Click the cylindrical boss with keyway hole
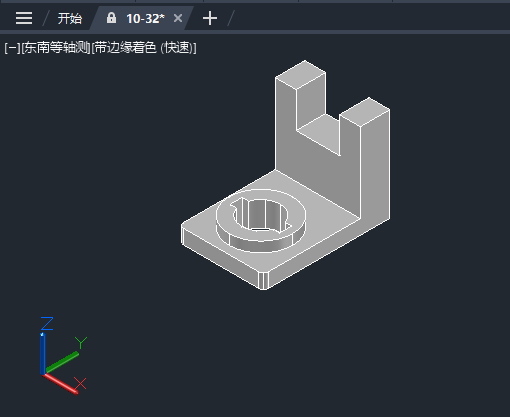Screen dimensions: 510x417 [x=260, y=220]
